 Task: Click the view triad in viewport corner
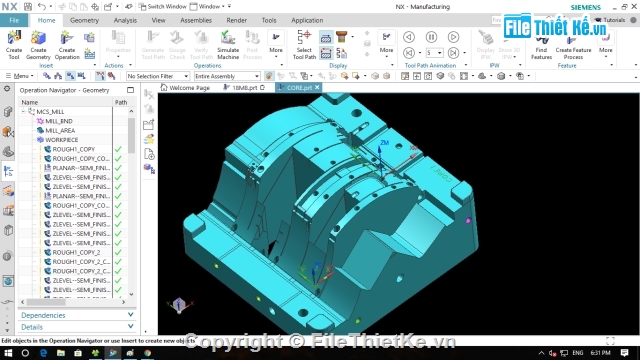[x=179, y=304]
